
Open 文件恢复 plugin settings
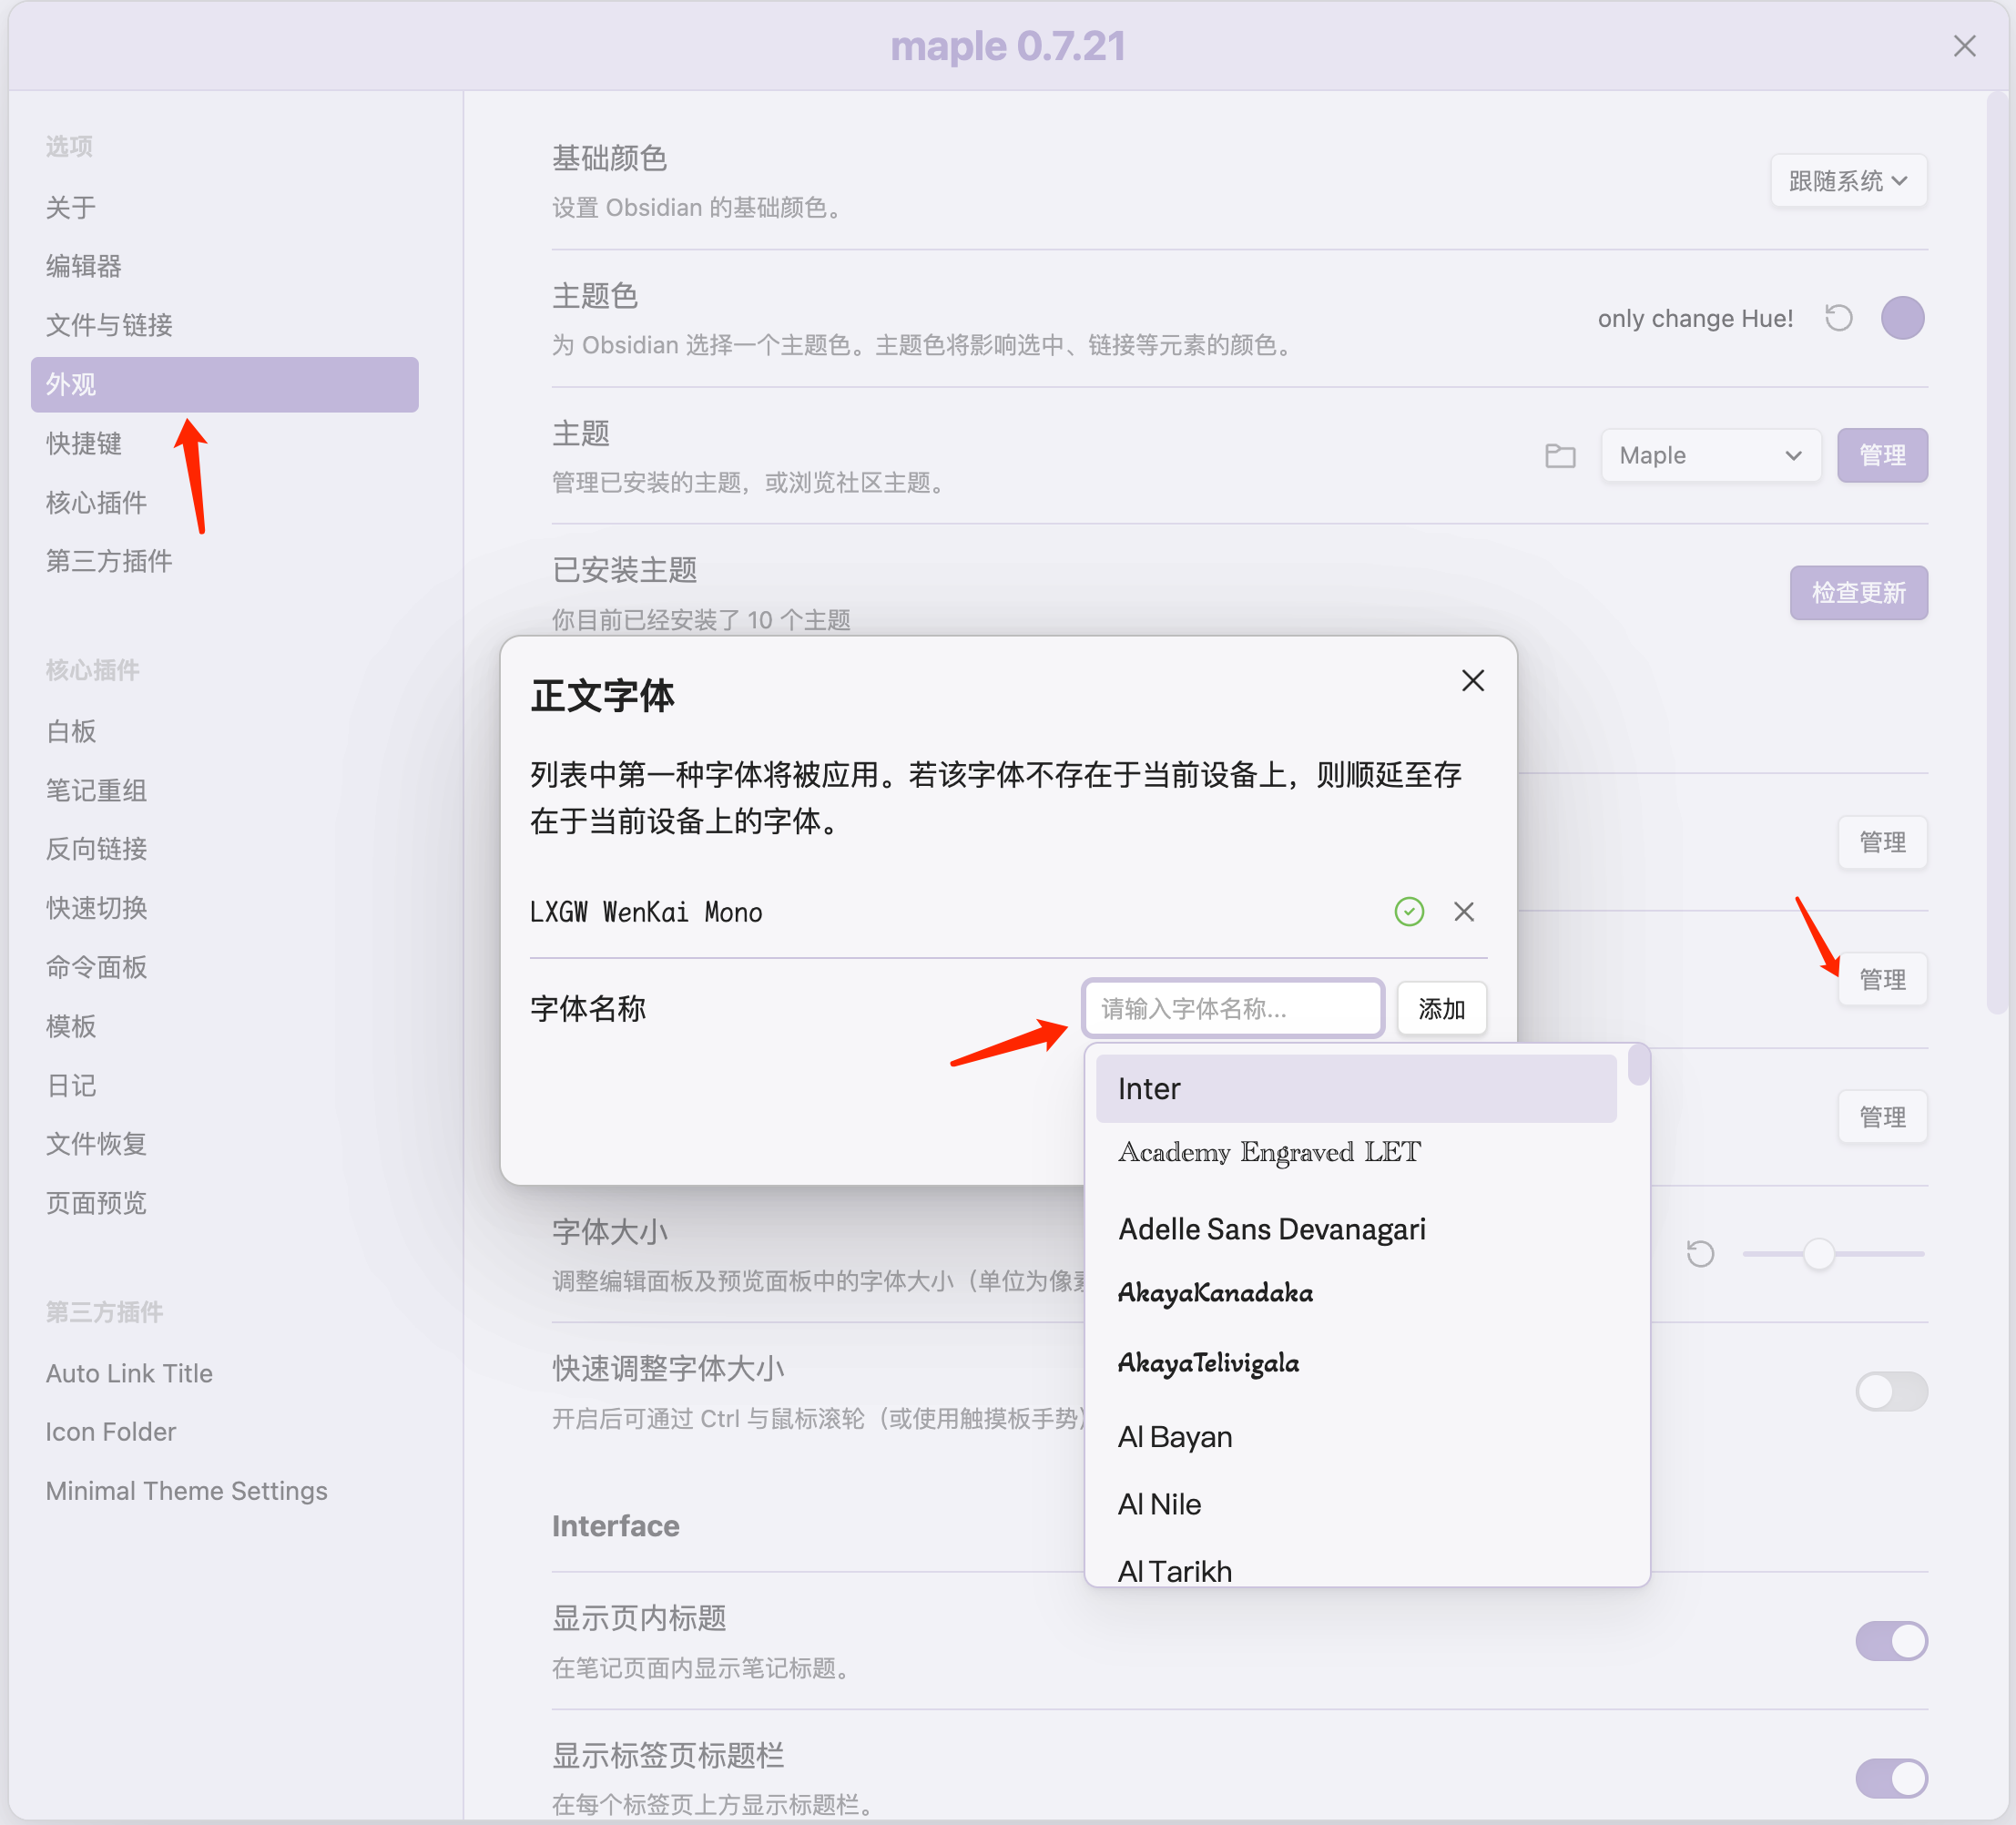click(x=225, y=1144)
